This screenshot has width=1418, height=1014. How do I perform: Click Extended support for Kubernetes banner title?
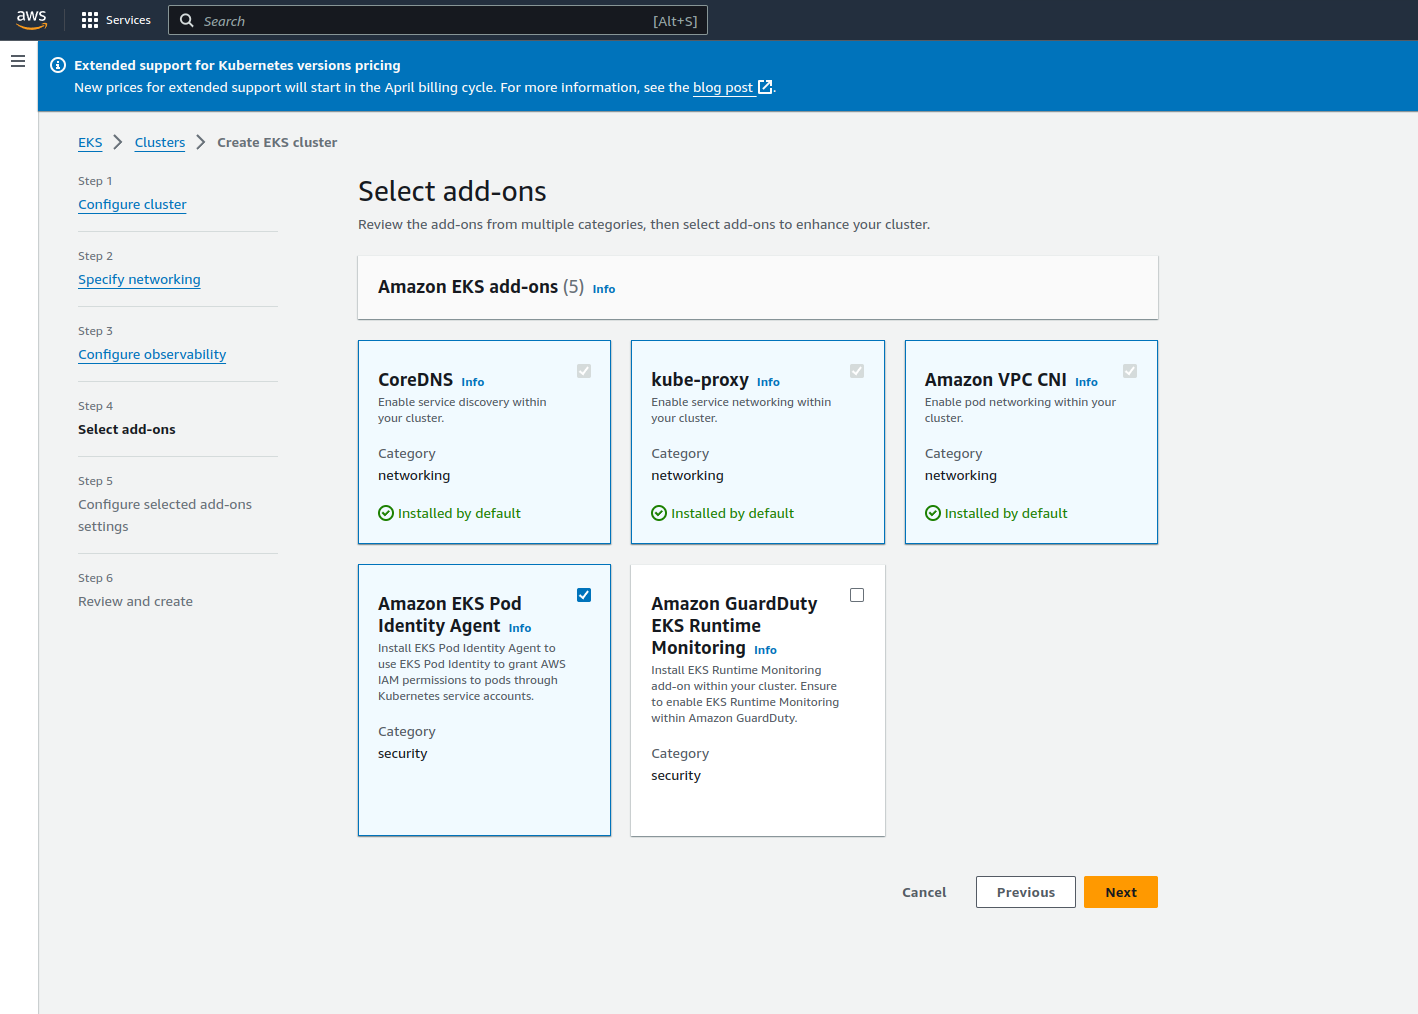237,65
